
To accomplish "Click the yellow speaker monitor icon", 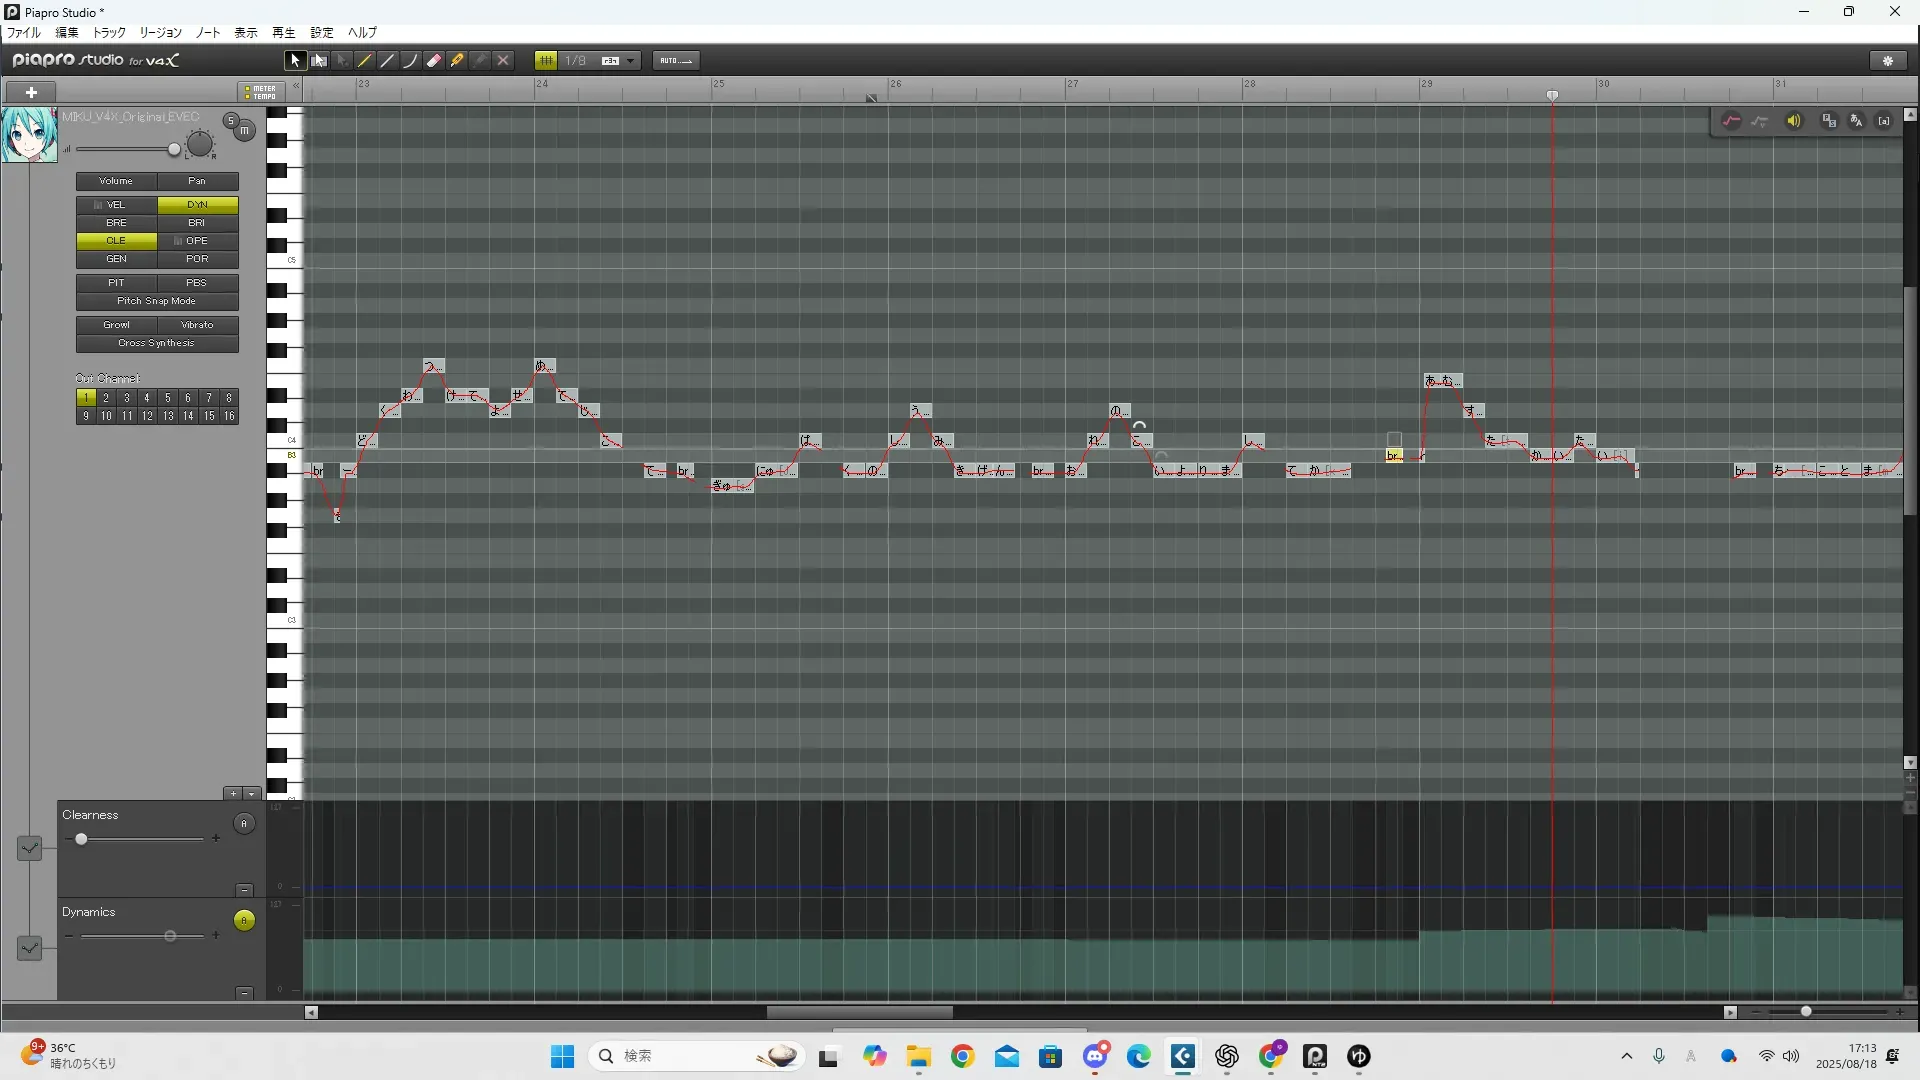I will point(1794,121).
